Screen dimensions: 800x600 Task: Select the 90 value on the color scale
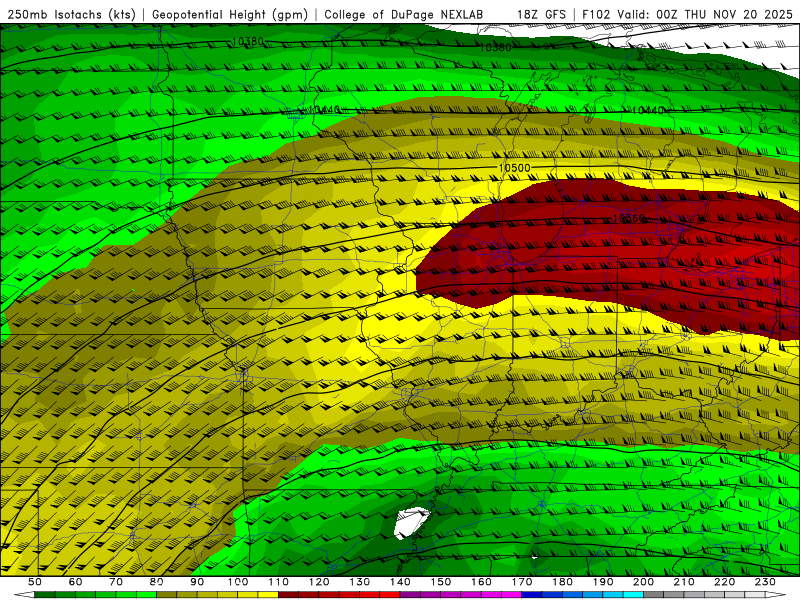197,582
